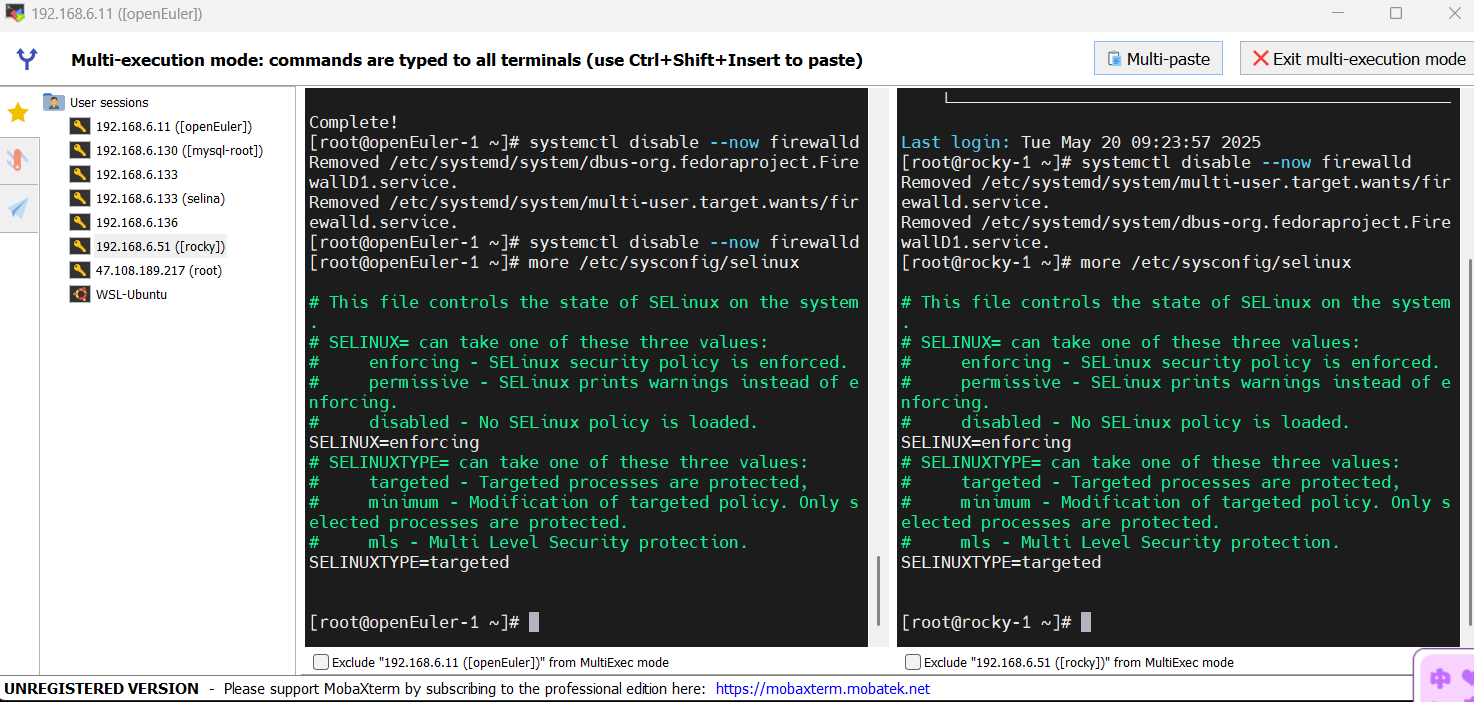
Task: Open the Macros paper-plane sidebar tab
Action: [18, 207]
